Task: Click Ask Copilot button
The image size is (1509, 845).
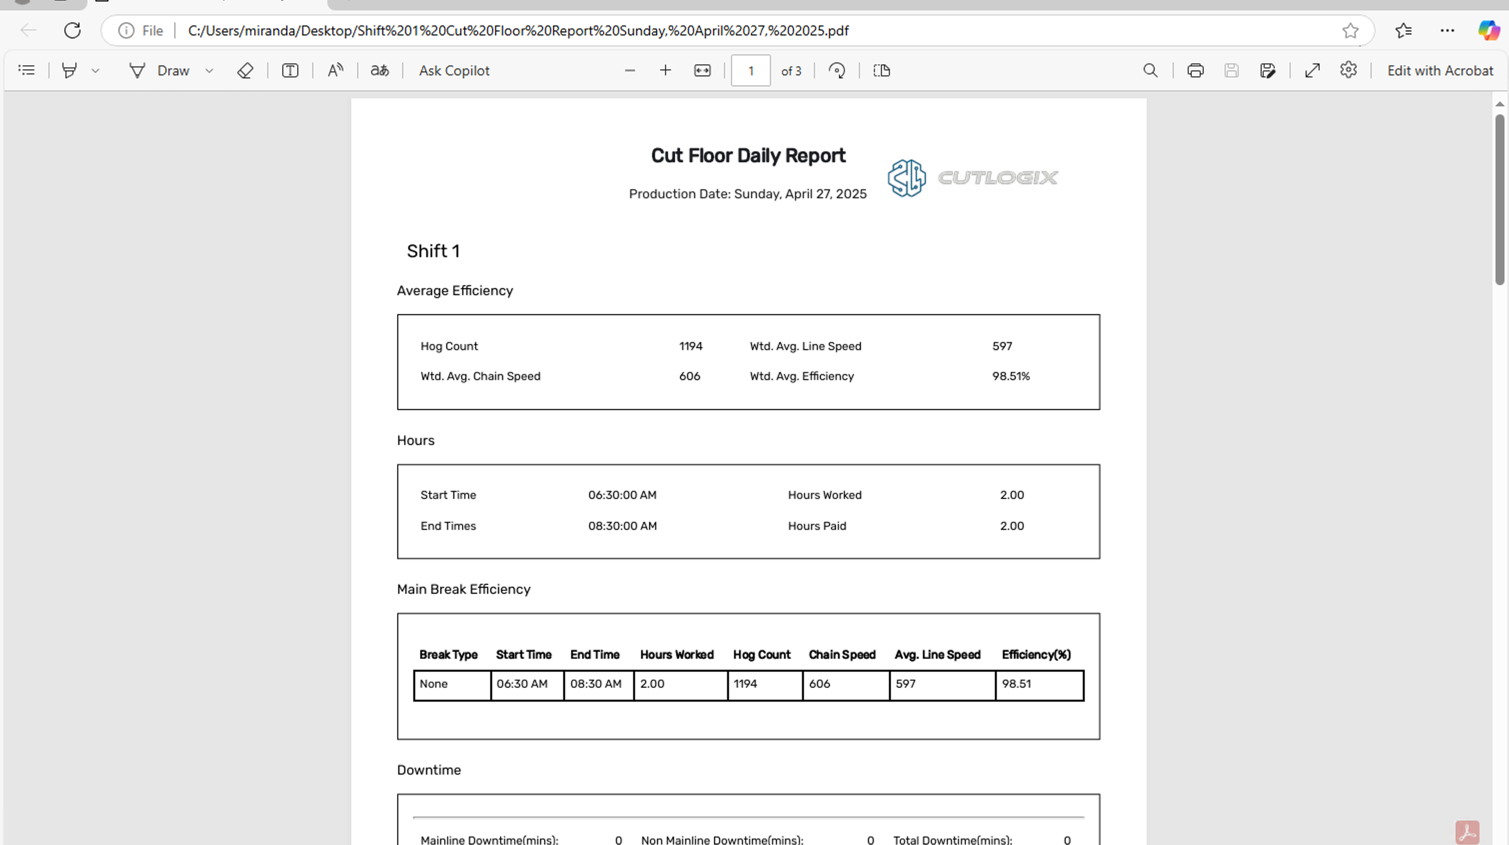Action: point(454,71)
